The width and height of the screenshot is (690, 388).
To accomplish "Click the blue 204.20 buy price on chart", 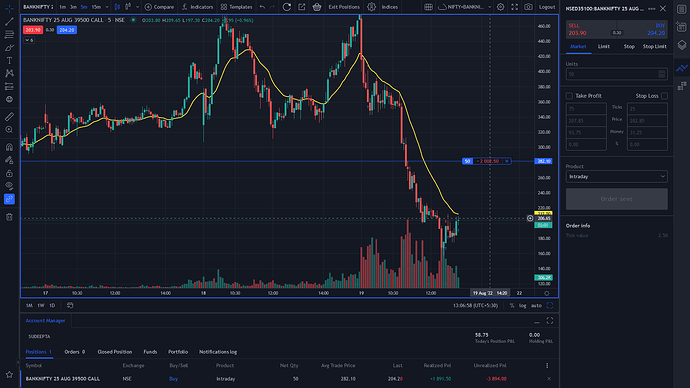I will click(66, 30).
